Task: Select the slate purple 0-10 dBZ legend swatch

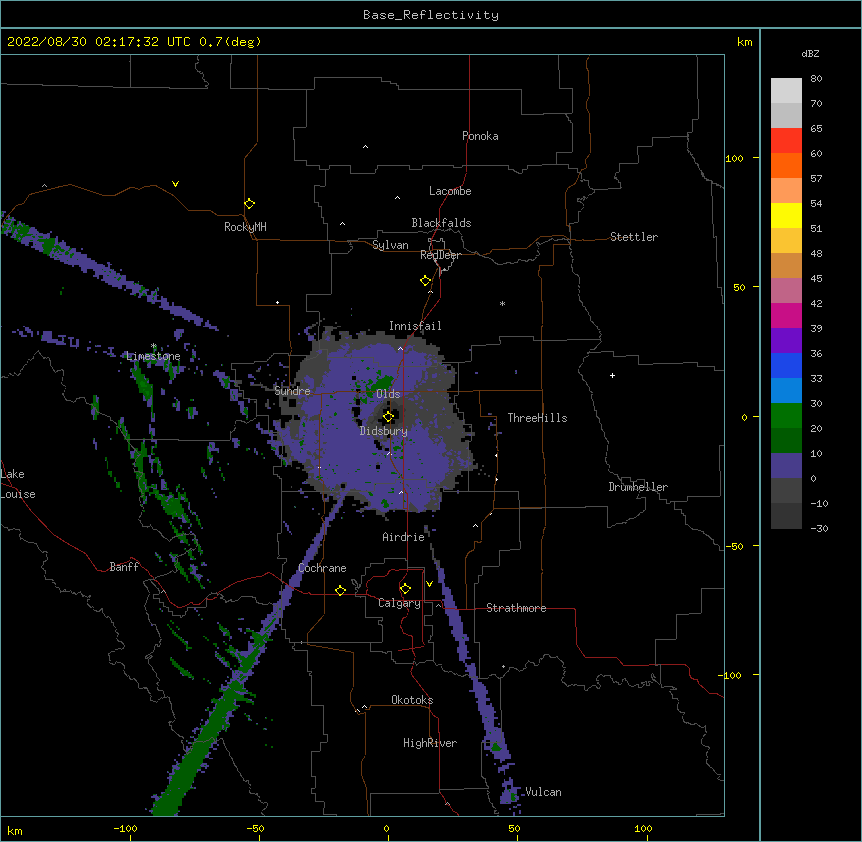Action: [786, 466]
